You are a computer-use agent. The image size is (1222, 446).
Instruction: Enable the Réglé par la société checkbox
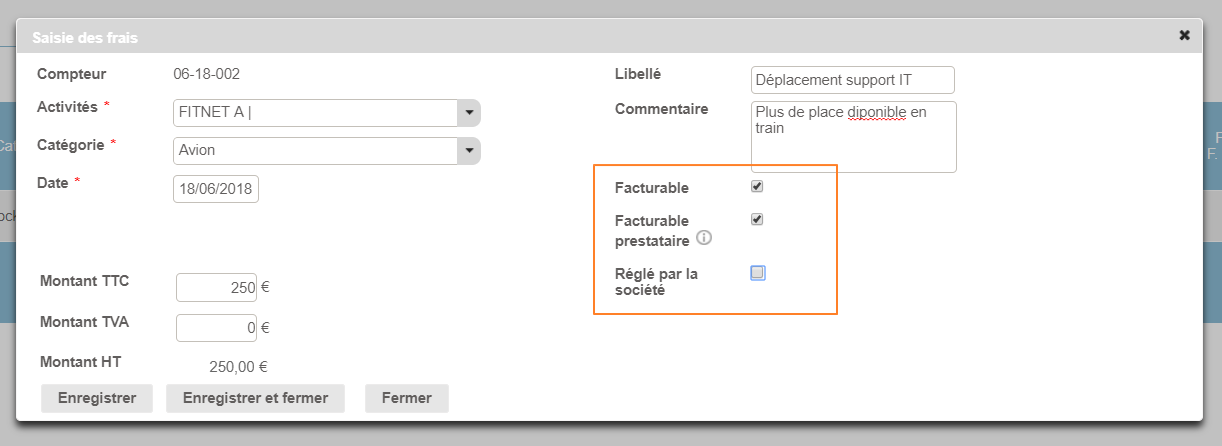tap(758, 273)
